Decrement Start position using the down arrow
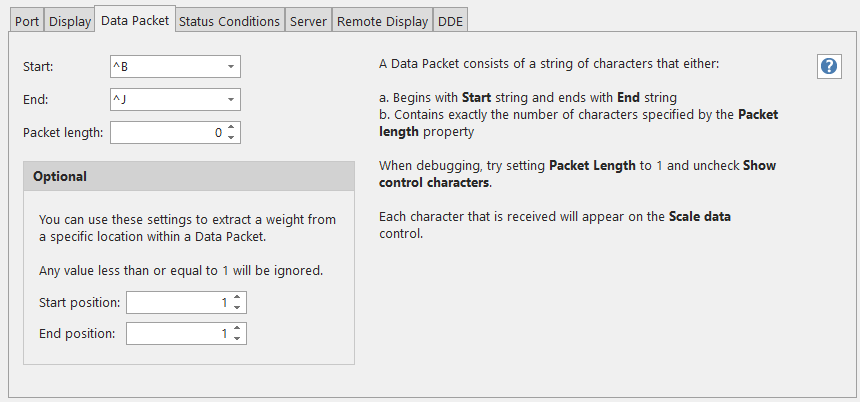Image resolution: width=860 pixels, height=402 pixels. pos(237,308)
